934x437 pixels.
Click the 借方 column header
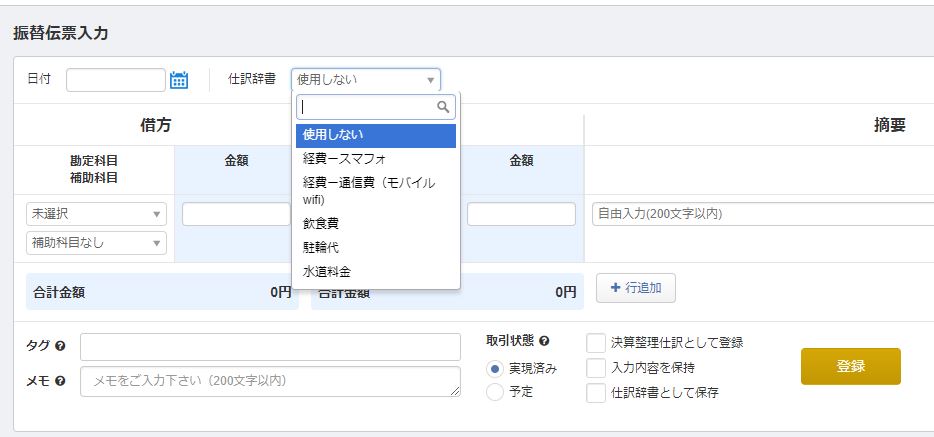(155, 124)
